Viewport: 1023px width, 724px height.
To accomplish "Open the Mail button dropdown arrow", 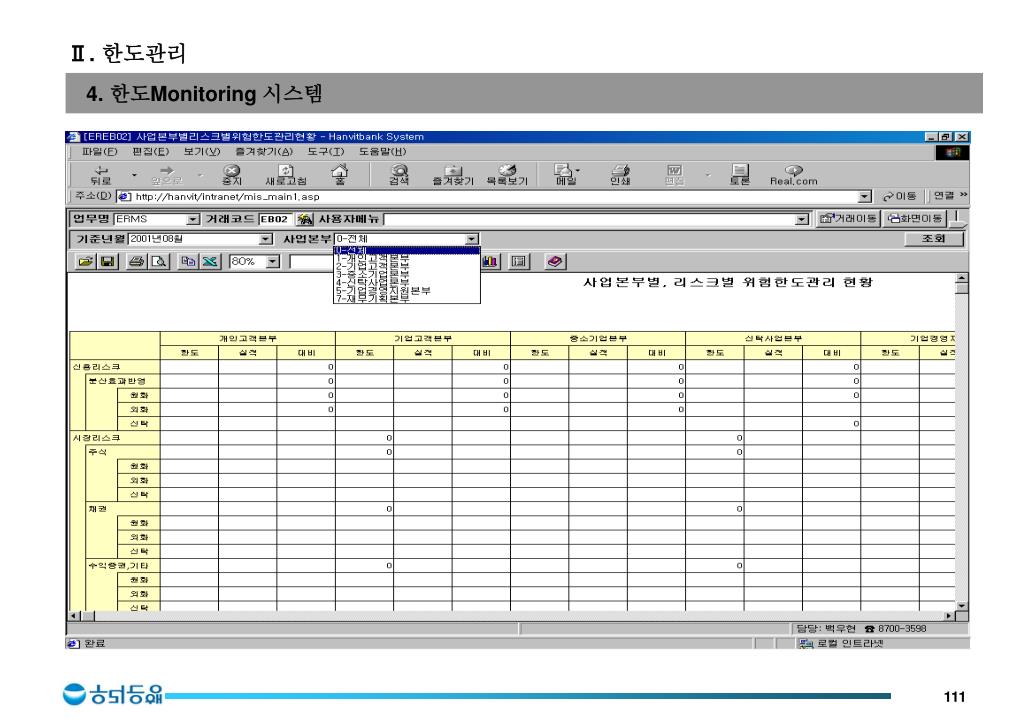I will [x=578, y=171].
